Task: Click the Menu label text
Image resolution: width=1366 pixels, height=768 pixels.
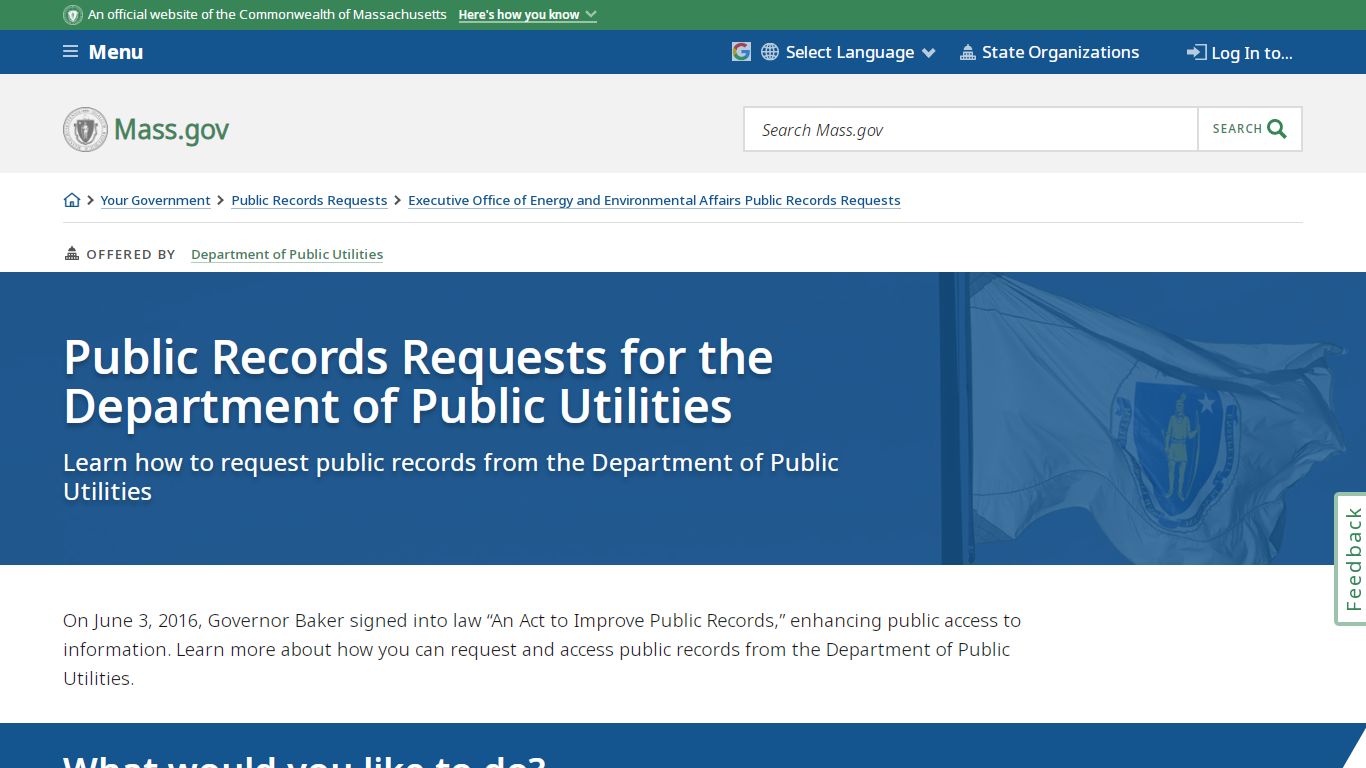Action: click(x=116, y=52)
